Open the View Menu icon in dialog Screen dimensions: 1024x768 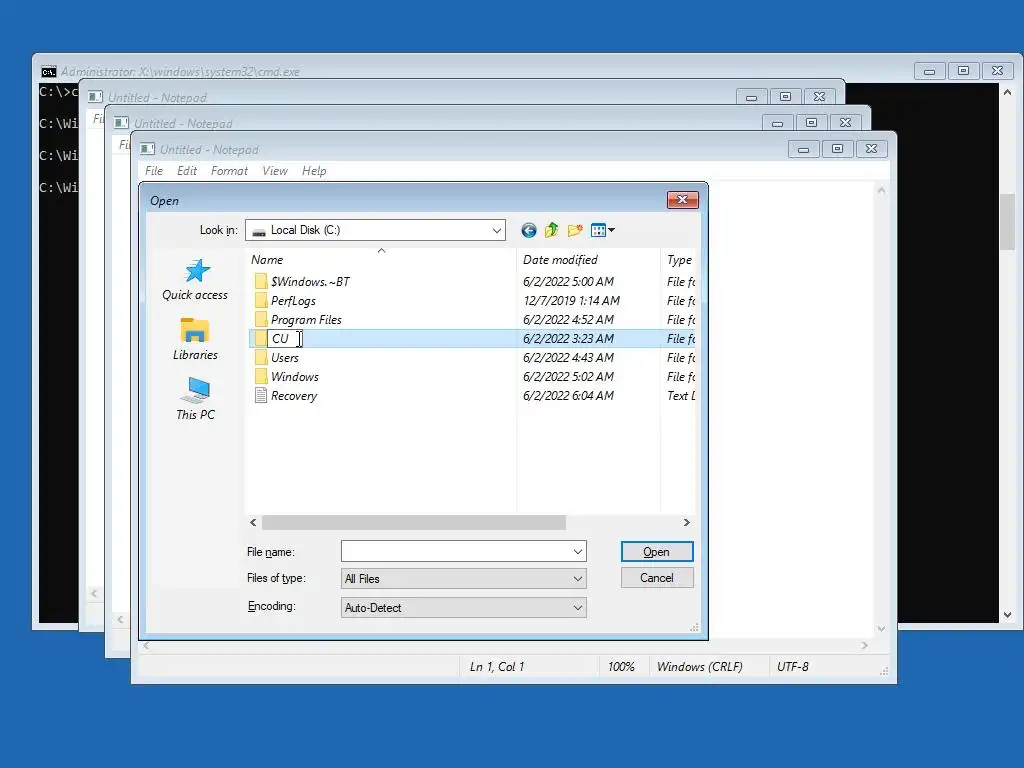point(598,230)
